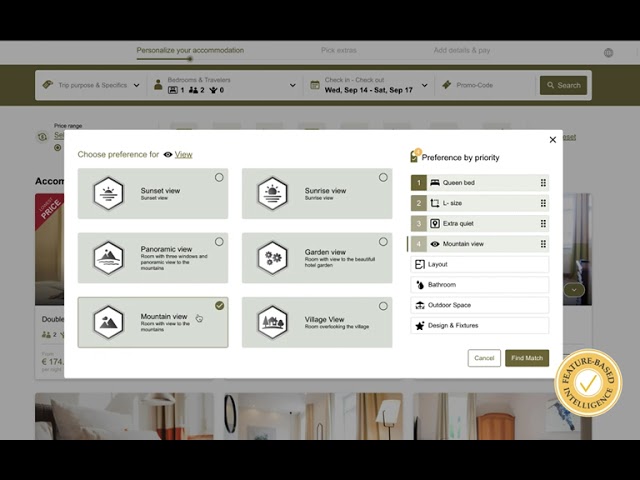Image resolution: width=640 pixels, height=480 pixels.
Task: Click the Panoramic view mountain icon
Action: [108, 258]
